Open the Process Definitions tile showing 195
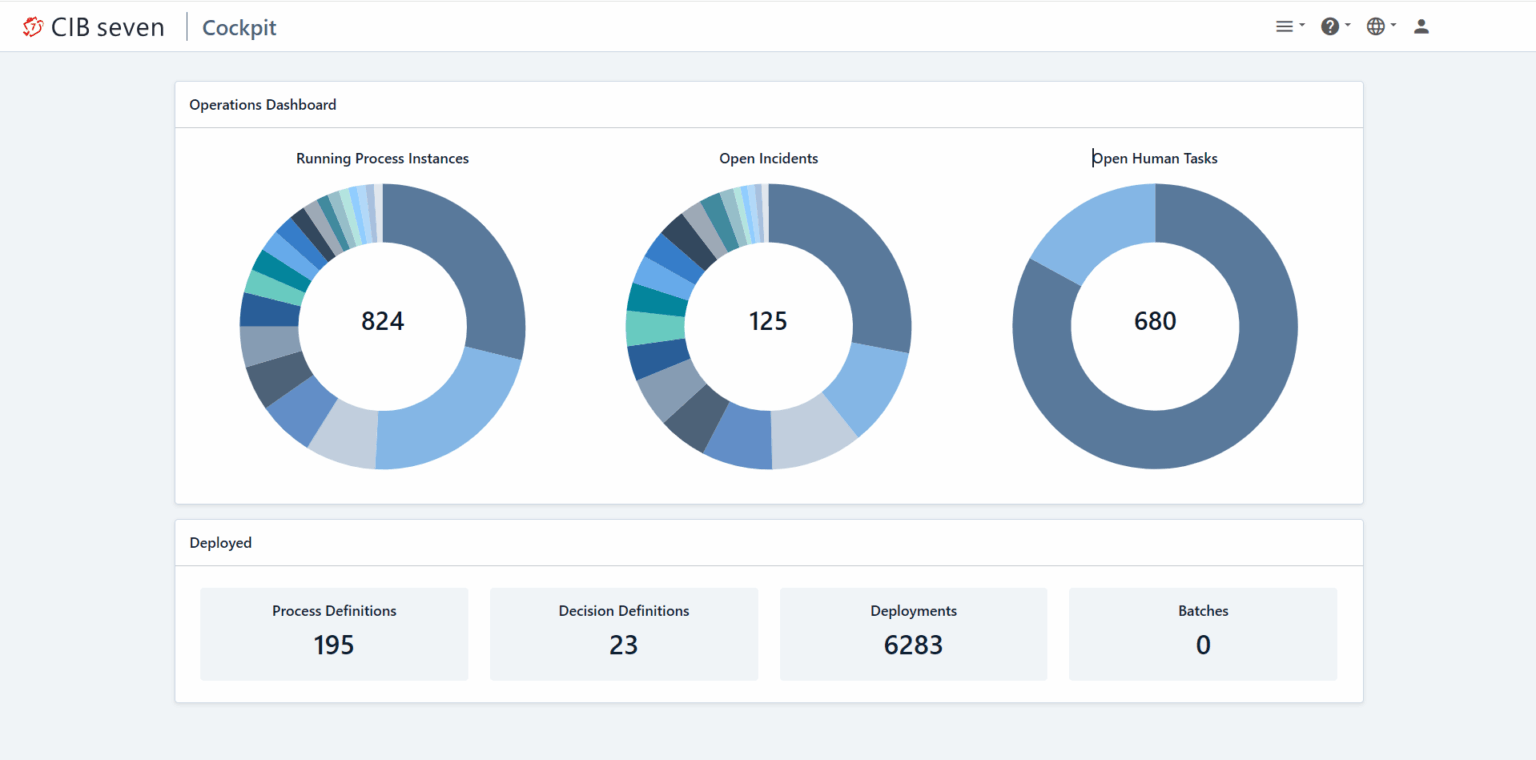This screenshot has width=1536, height=760. pyautogui.click(x=334, y=634)
